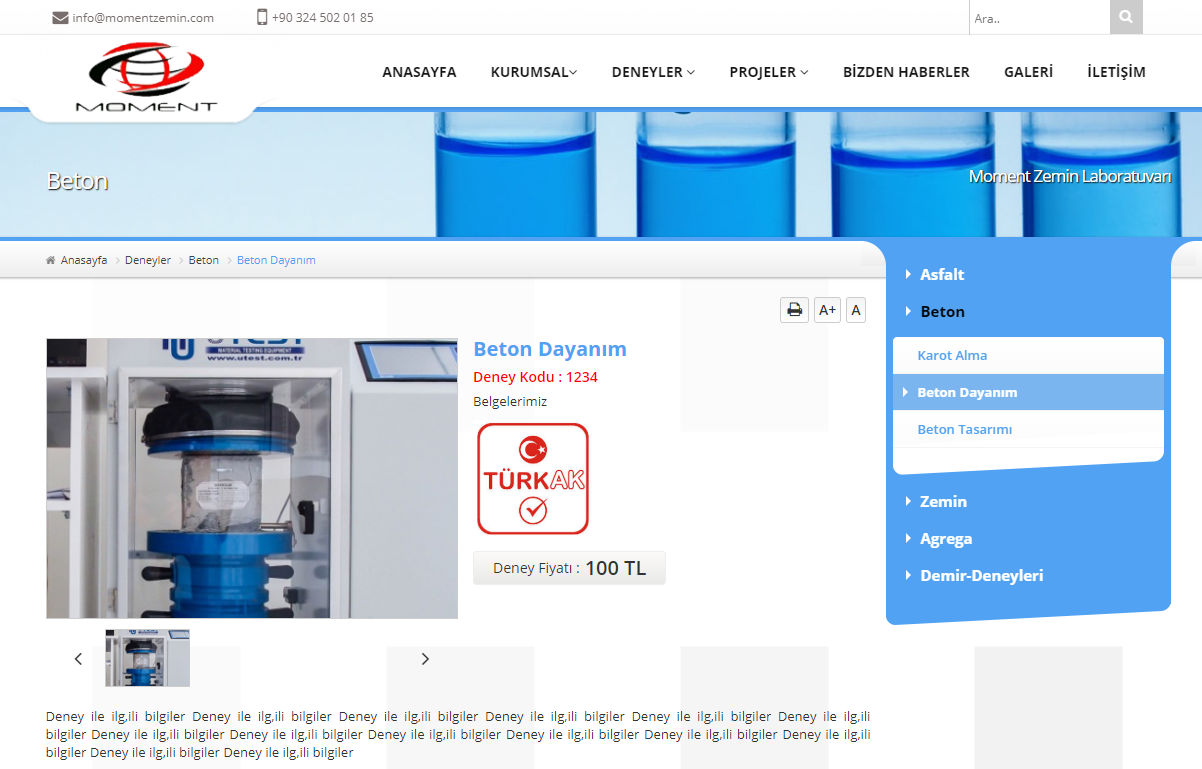1202x769 pixels.
Task: Go to İletişim page
Action: coord(1116,72)
